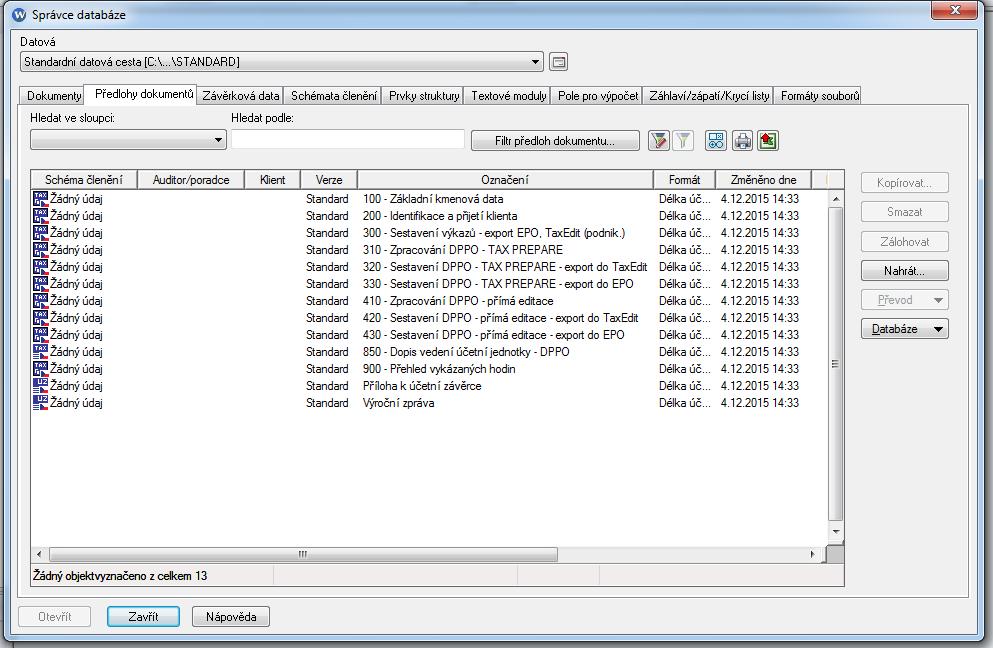Select the text "Výroční zpráva"
Screen dimensions: 993x648
(x=398, y=403)
